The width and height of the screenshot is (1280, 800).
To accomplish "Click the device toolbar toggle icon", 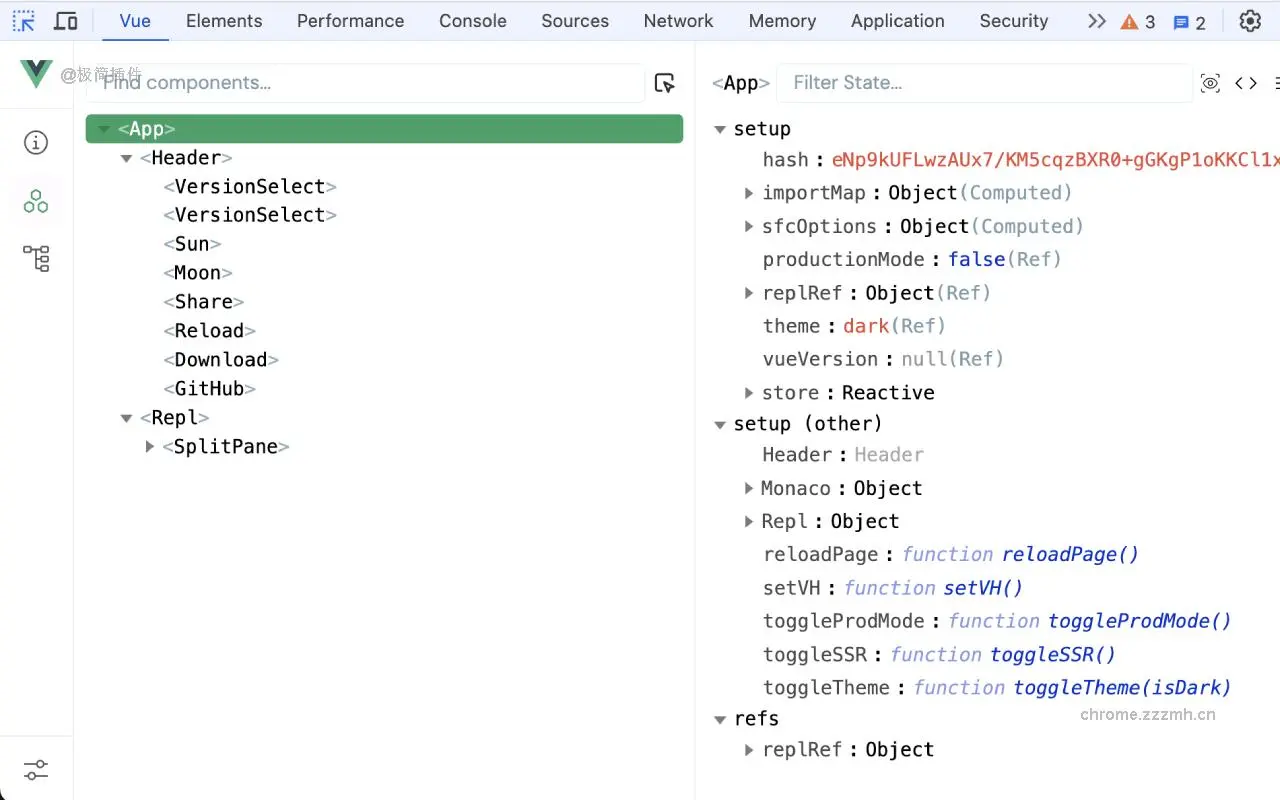I will 66,20.
